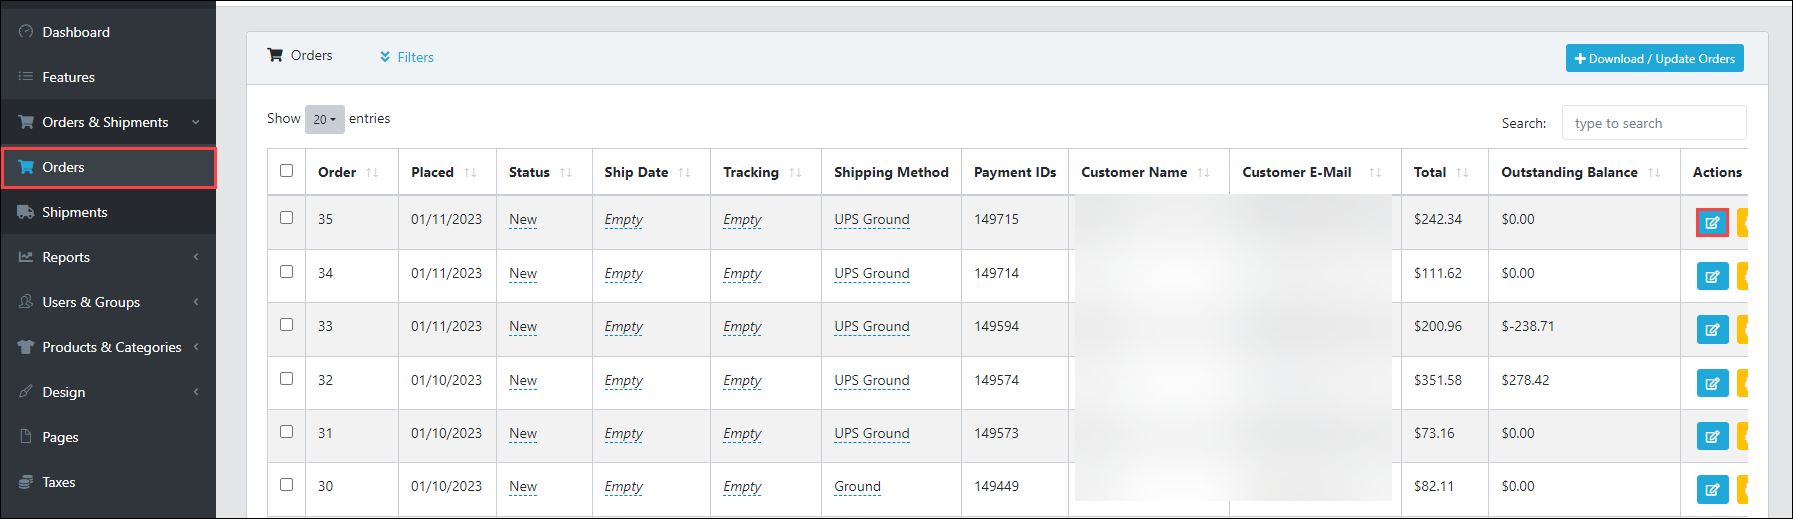Sort by Customer E-Mail arrows
The width and height of the screenshot is (1793, 519).
coord(1375,173)
